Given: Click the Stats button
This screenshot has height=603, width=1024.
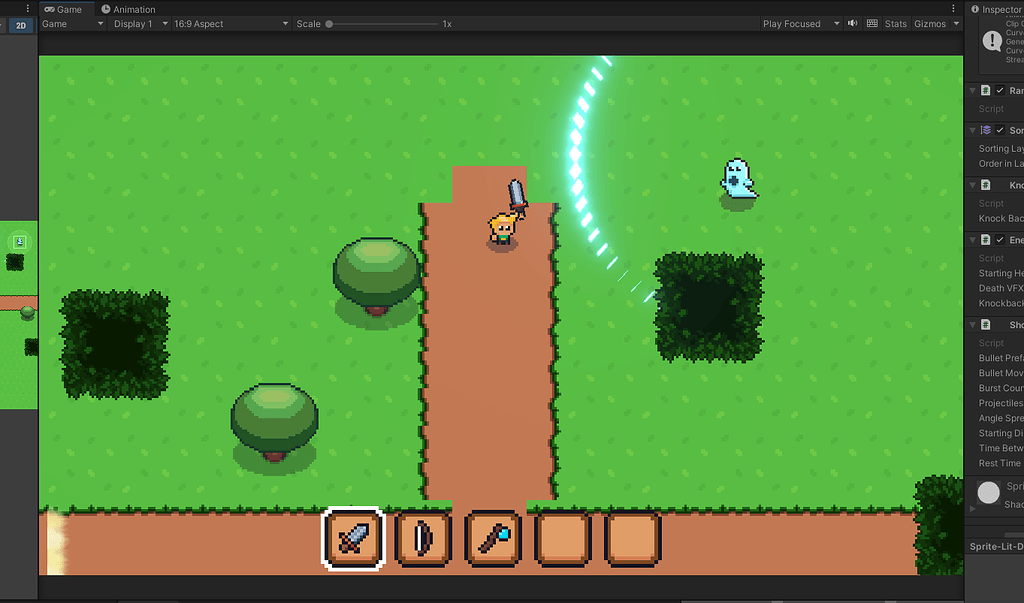Looking at the screenshot, I should (x=895, y=23).
